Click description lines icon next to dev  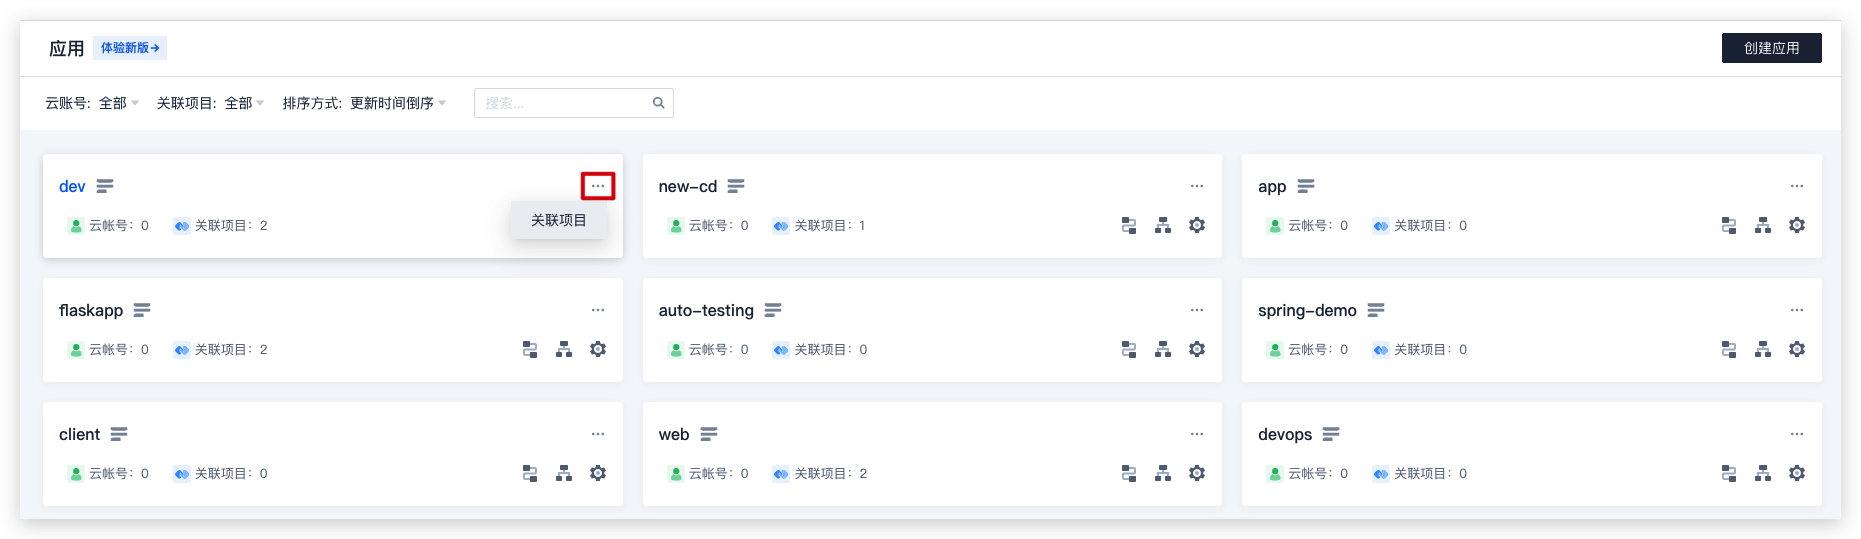[x=105, y=186]
